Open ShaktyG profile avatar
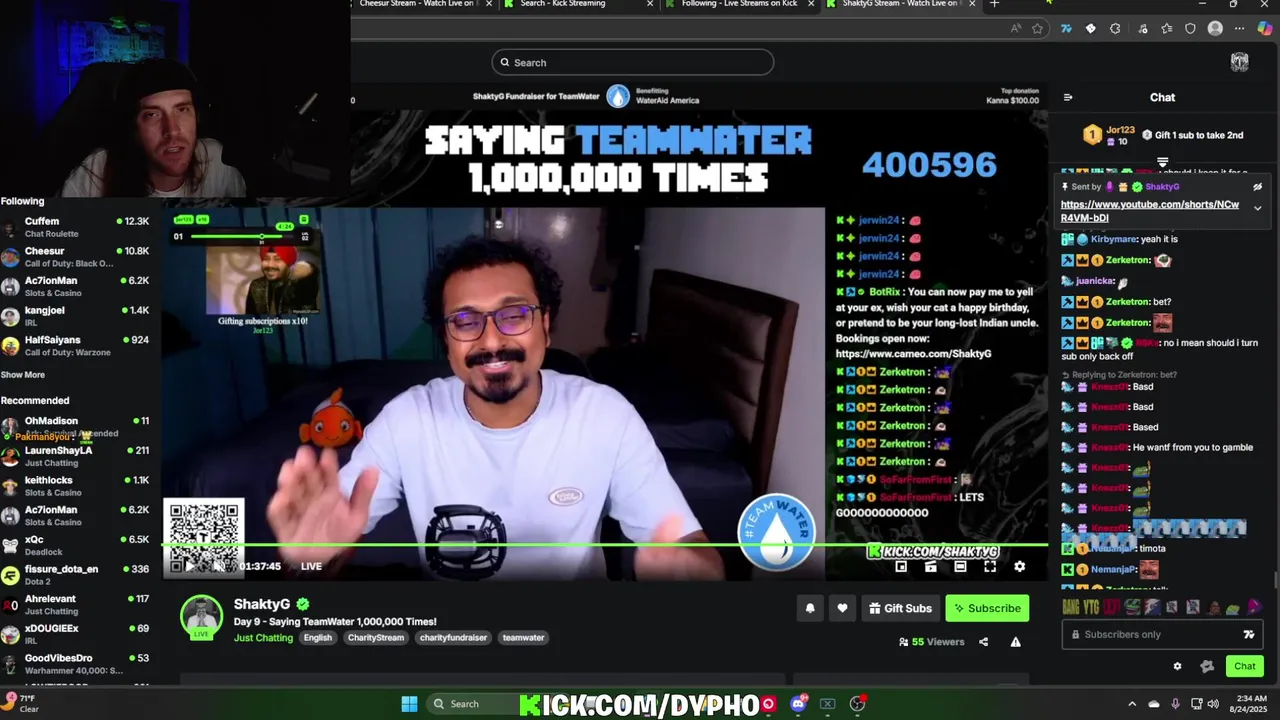The image size is (1280, 720). click(x=201, y=617)
